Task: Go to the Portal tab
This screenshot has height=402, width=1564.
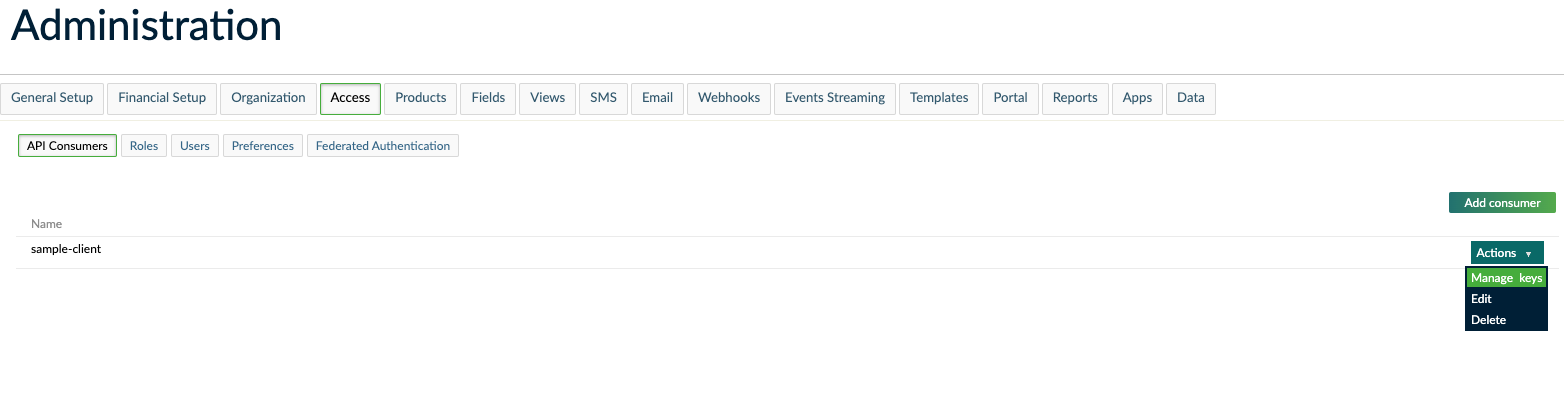Action: coord(1011,98)
